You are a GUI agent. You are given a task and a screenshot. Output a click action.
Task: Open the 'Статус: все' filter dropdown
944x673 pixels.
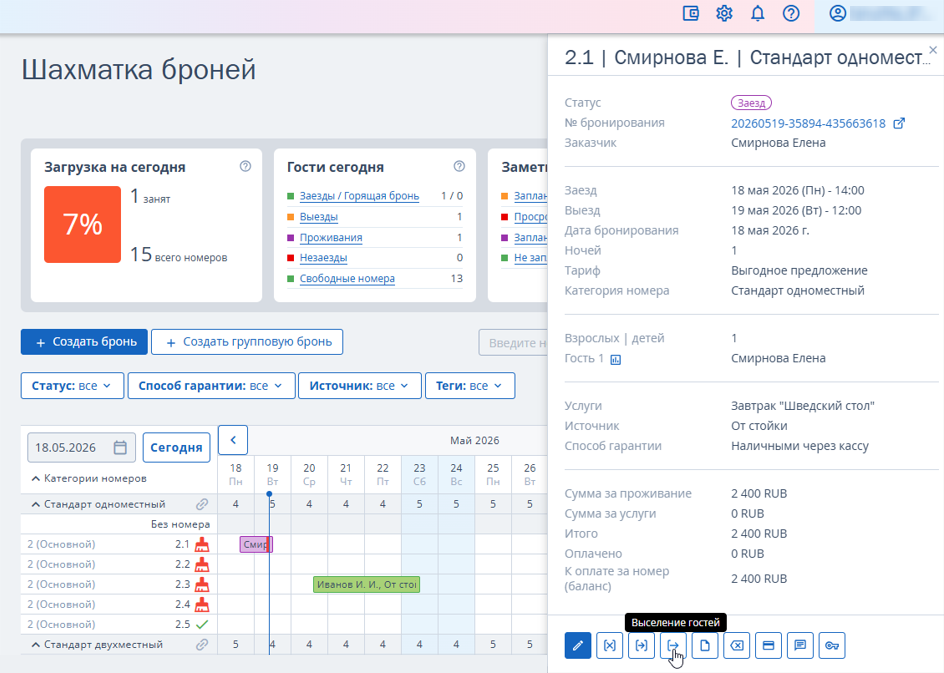[72, 386]
